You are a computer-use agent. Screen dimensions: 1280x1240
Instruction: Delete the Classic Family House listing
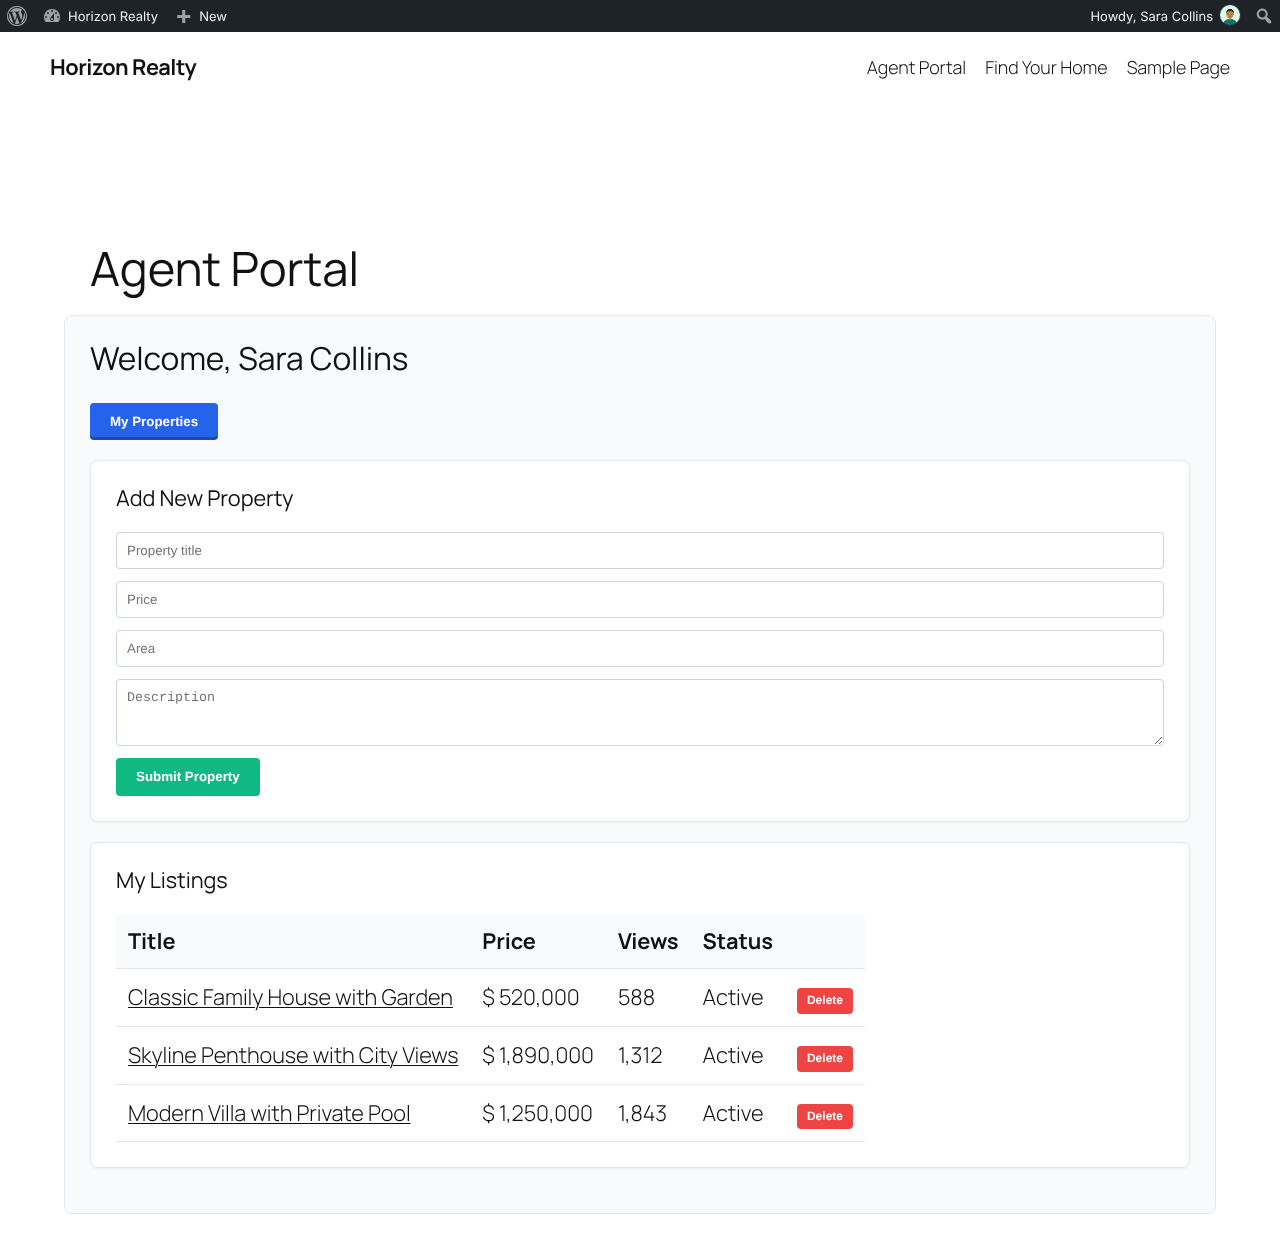click(x=825, y=1000)
